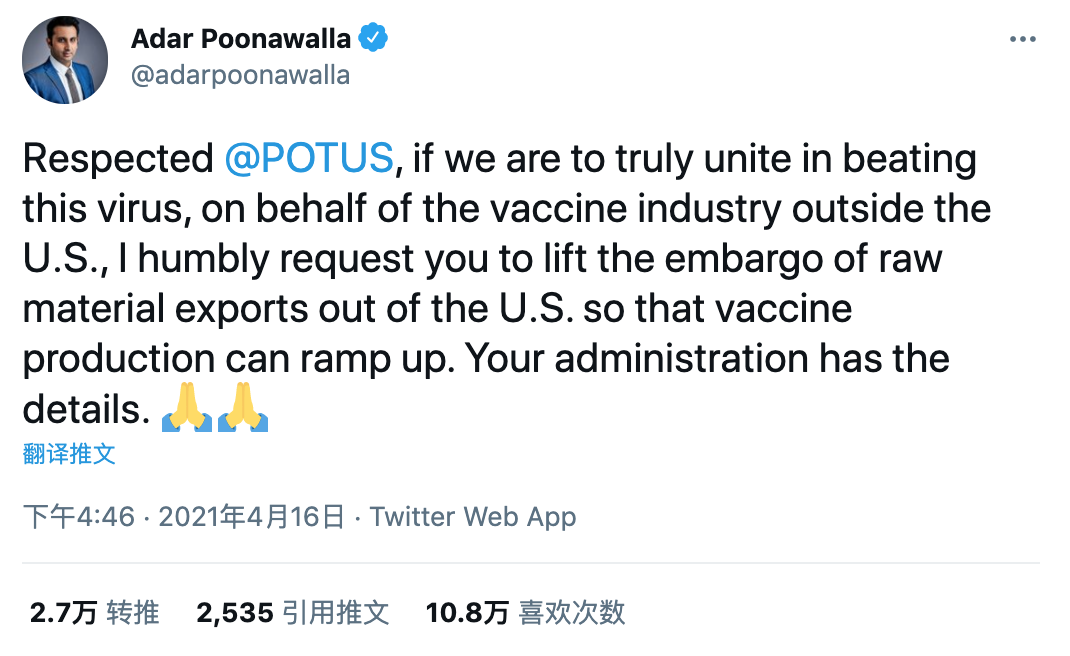Click Adar Poonawalla's profile photo
The image size is (1070, 656).
tap(65, 60)
